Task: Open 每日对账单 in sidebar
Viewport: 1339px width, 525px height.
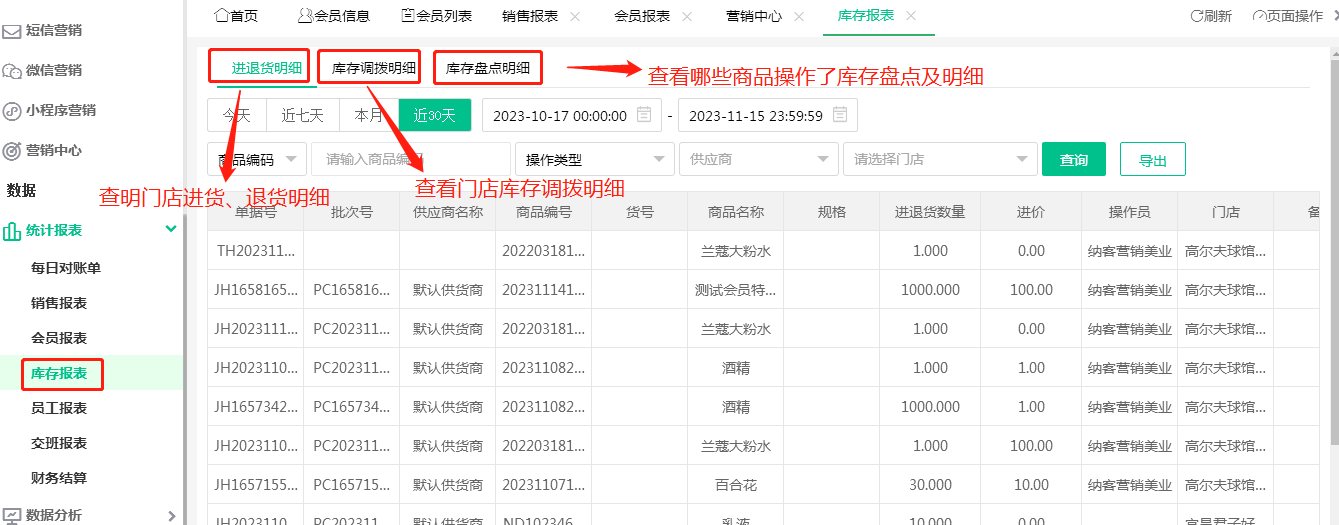Action: pos(66,268)
